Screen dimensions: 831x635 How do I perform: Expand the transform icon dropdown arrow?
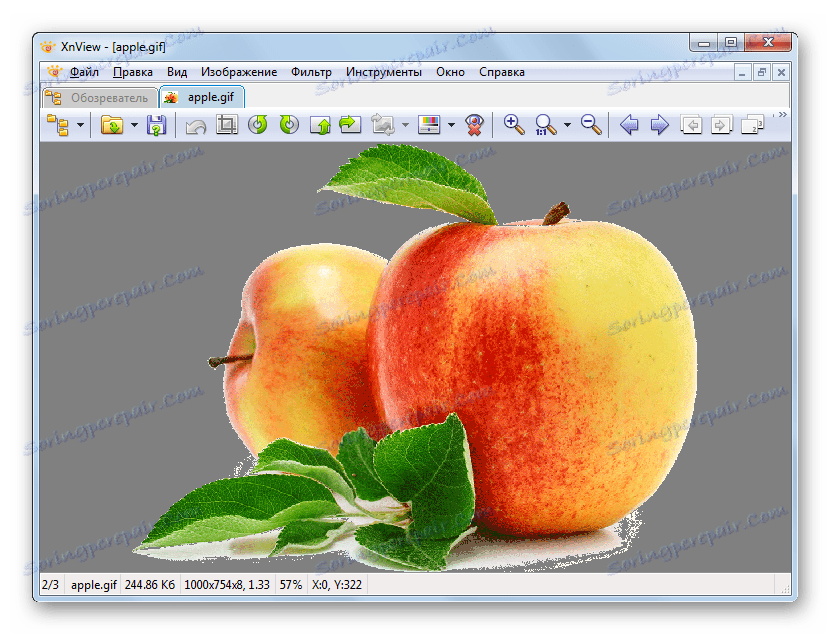(x=405, y=126)
